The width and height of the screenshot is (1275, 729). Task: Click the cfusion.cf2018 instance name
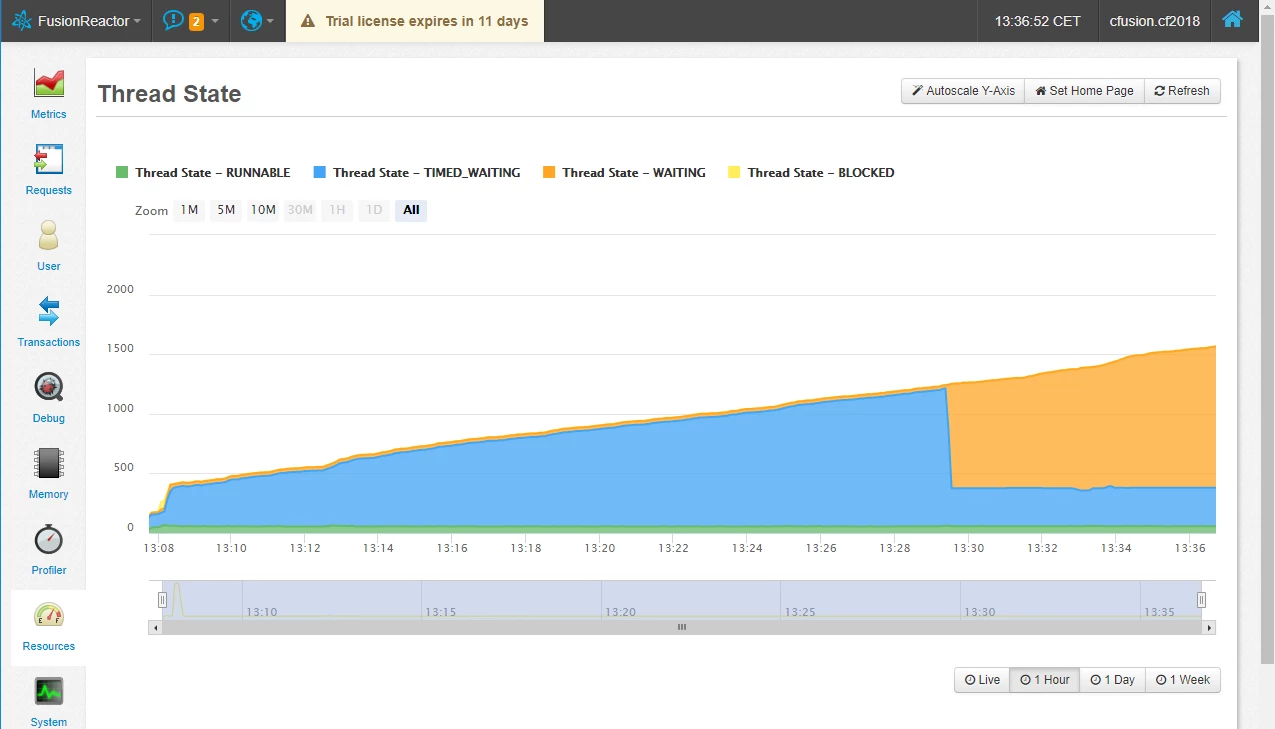pyautogui.click(x=1154, y=21)
